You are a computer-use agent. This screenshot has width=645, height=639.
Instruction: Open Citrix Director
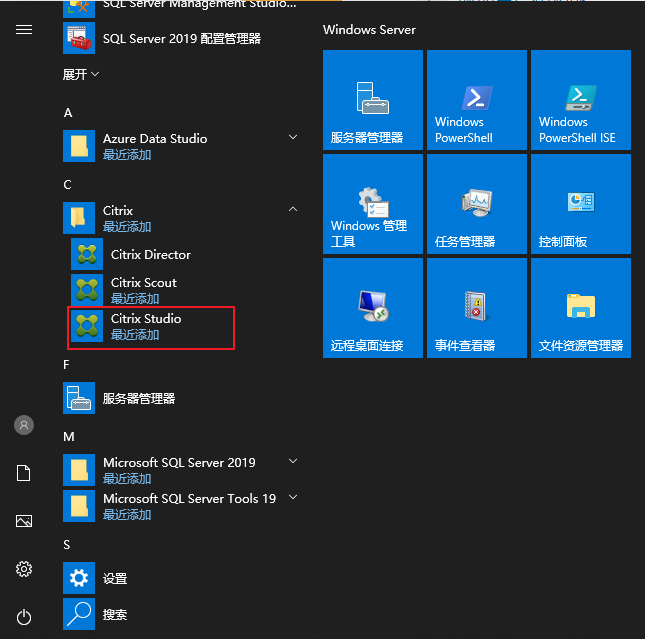(150, 255)
